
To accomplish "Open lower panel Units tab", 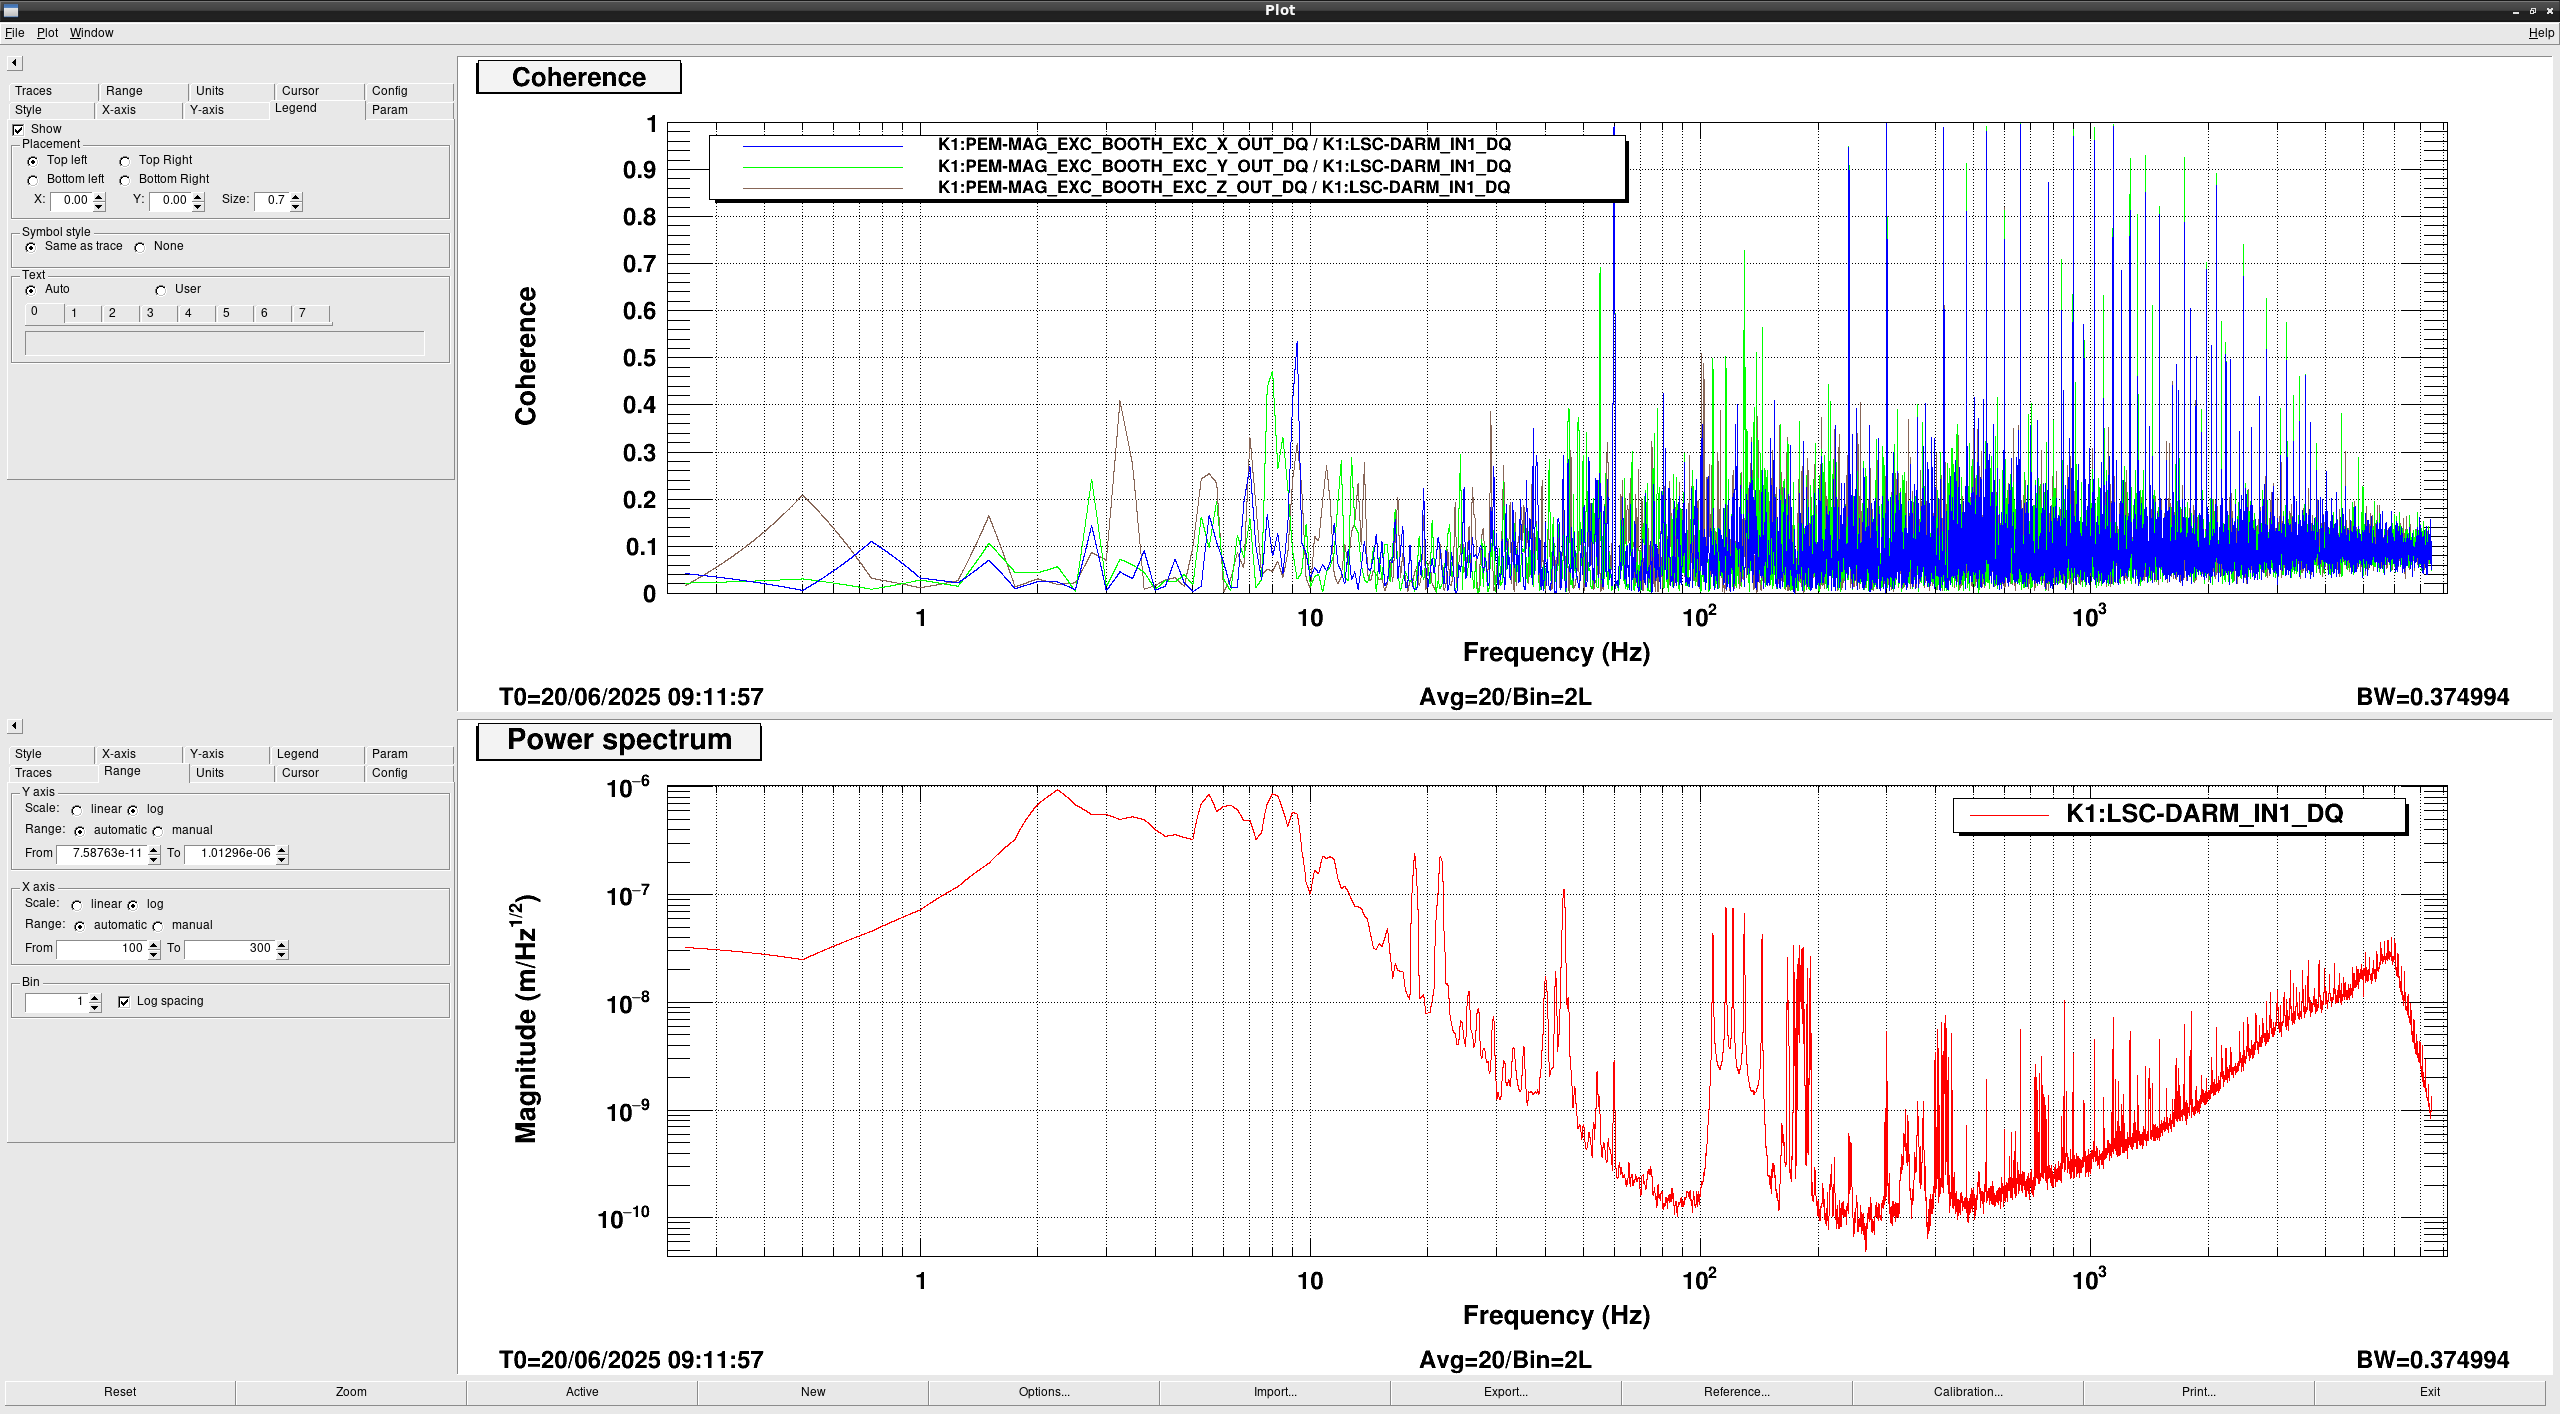I will coord(231,773).
